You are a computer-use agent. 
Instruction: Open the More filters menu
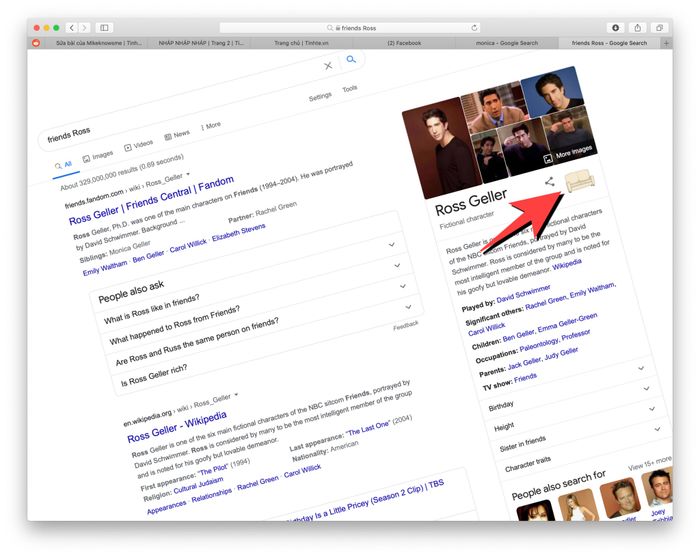(211, 126)
